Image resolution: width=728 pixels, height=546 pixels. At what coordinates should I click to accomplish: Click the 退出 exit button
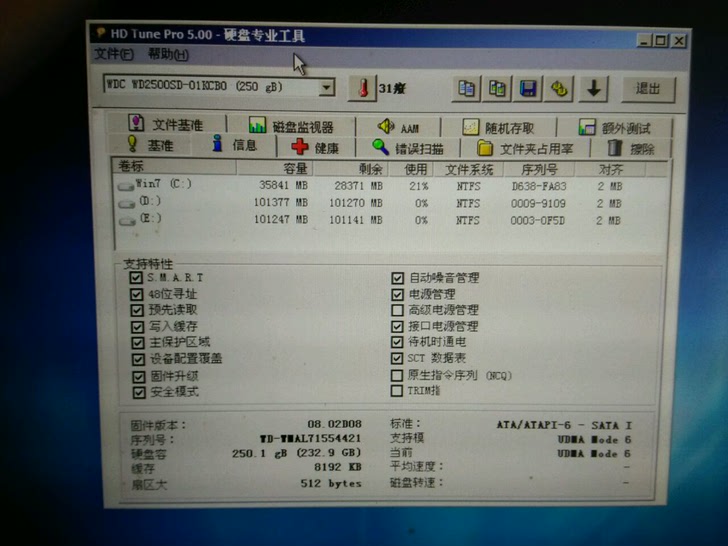[x=648, y=89]
